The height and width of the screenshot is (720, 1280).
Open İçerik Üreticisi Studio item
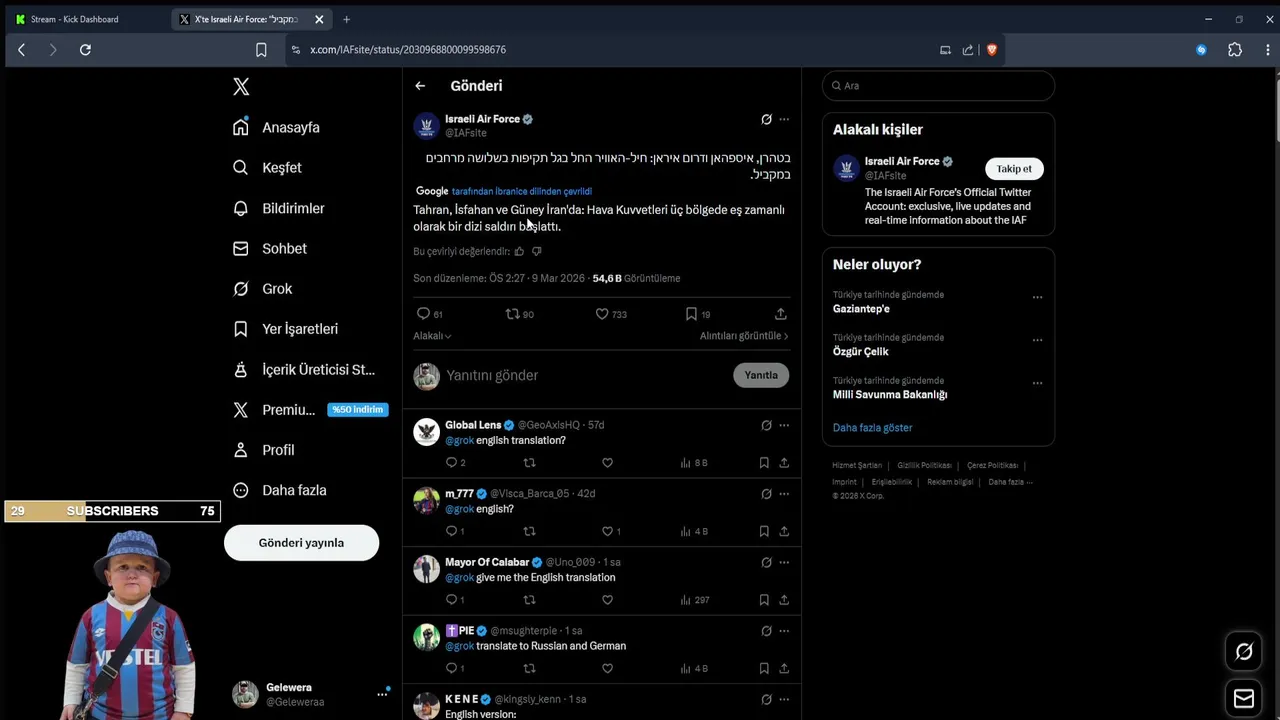point(304,369)
